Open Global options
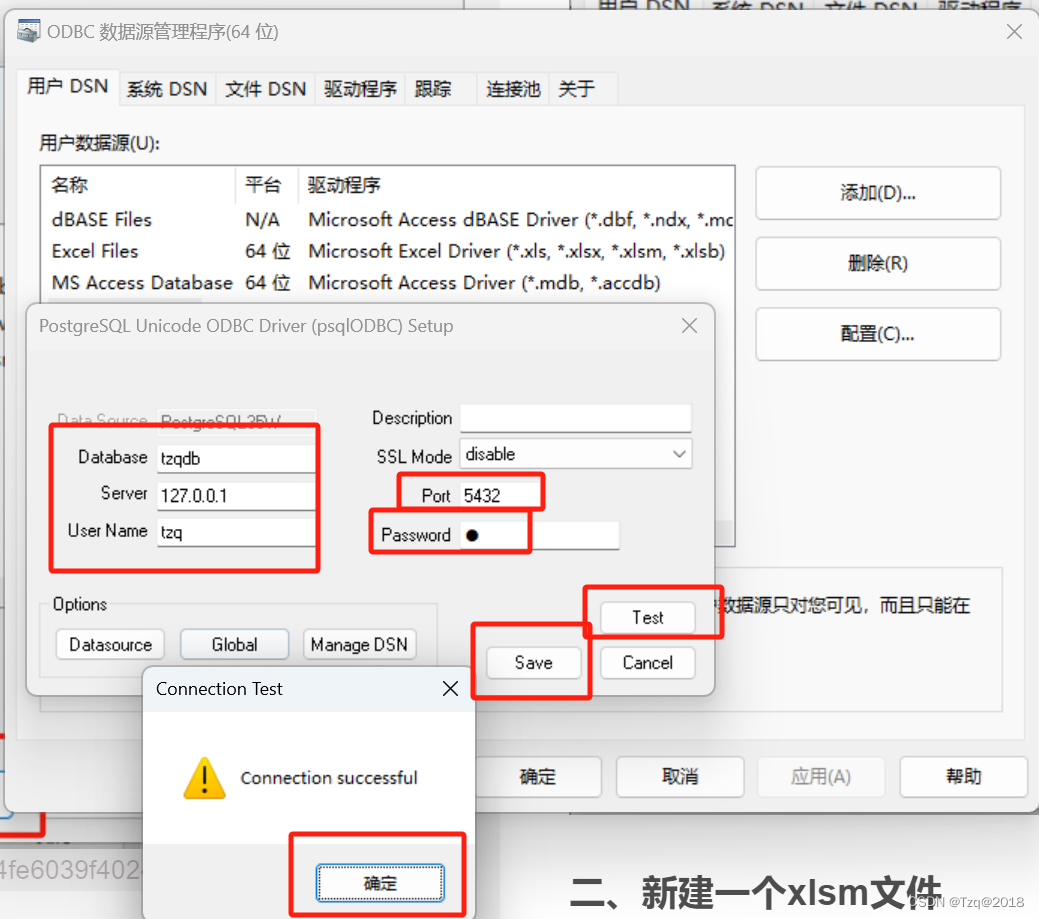The image size is (1039, 919). 234,644
